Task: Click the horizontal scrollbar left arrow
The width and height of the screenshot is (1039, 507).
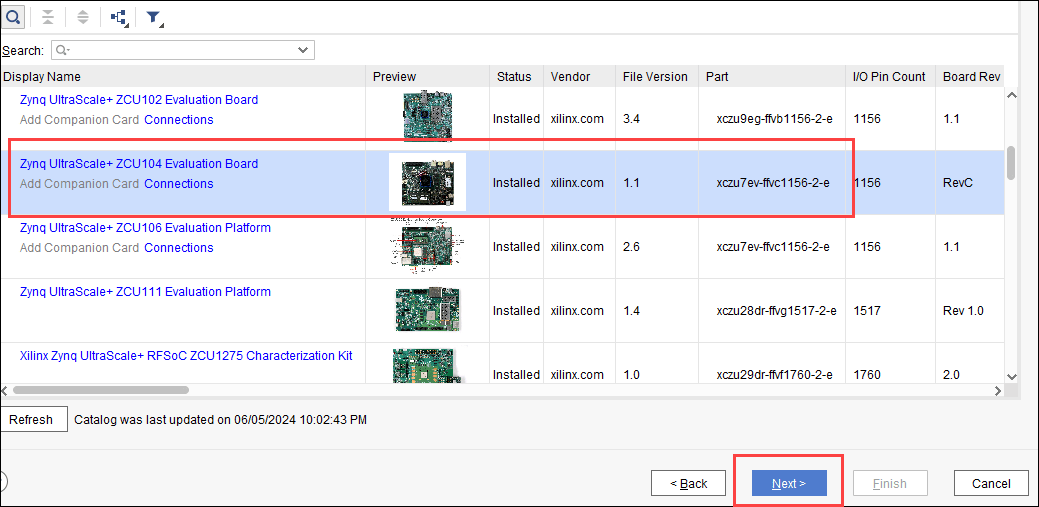Action: click(x=5, y=390)
